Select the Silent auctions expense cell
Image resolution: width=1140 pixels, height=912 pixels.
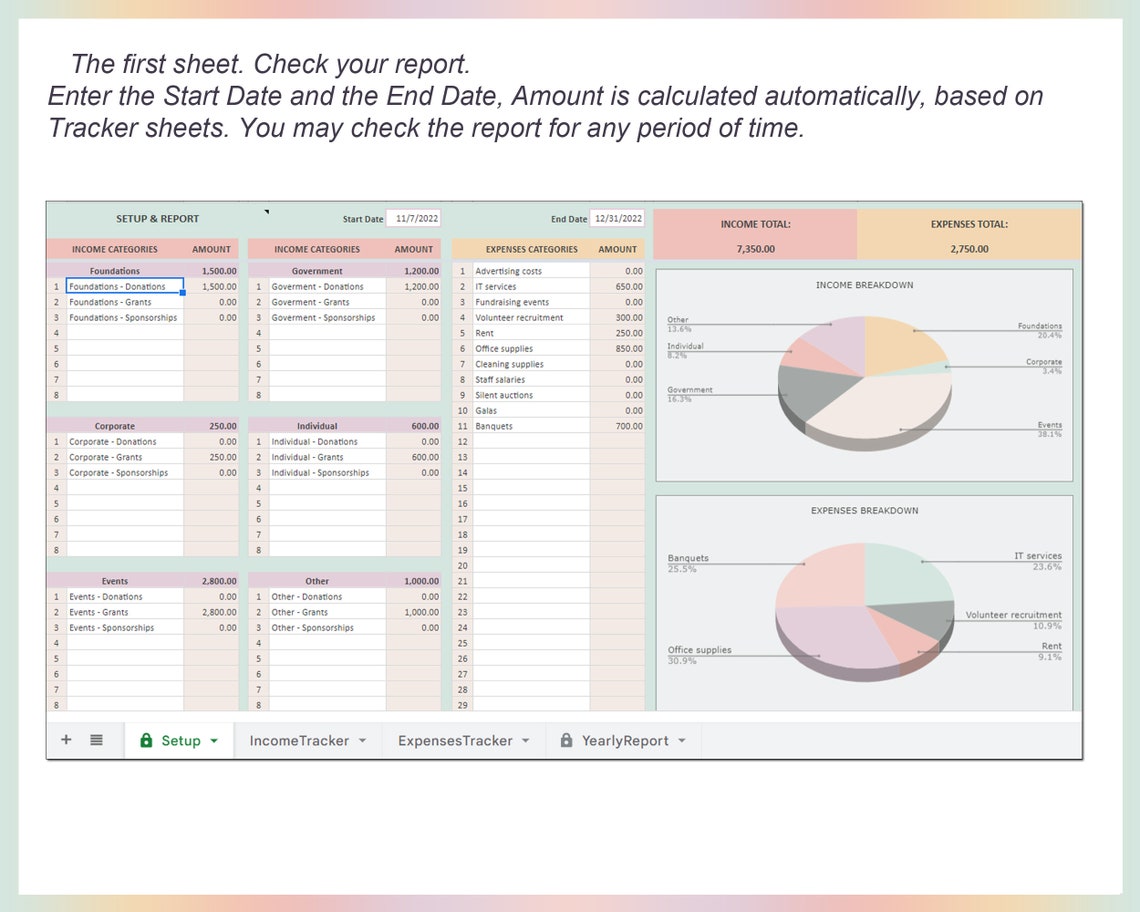(531, 395)
